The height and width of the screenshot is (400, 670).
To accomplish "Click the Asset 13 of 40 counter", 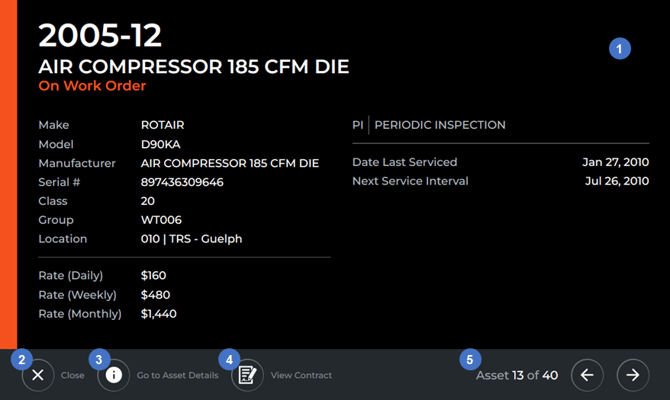I will (x=516, y=375).
